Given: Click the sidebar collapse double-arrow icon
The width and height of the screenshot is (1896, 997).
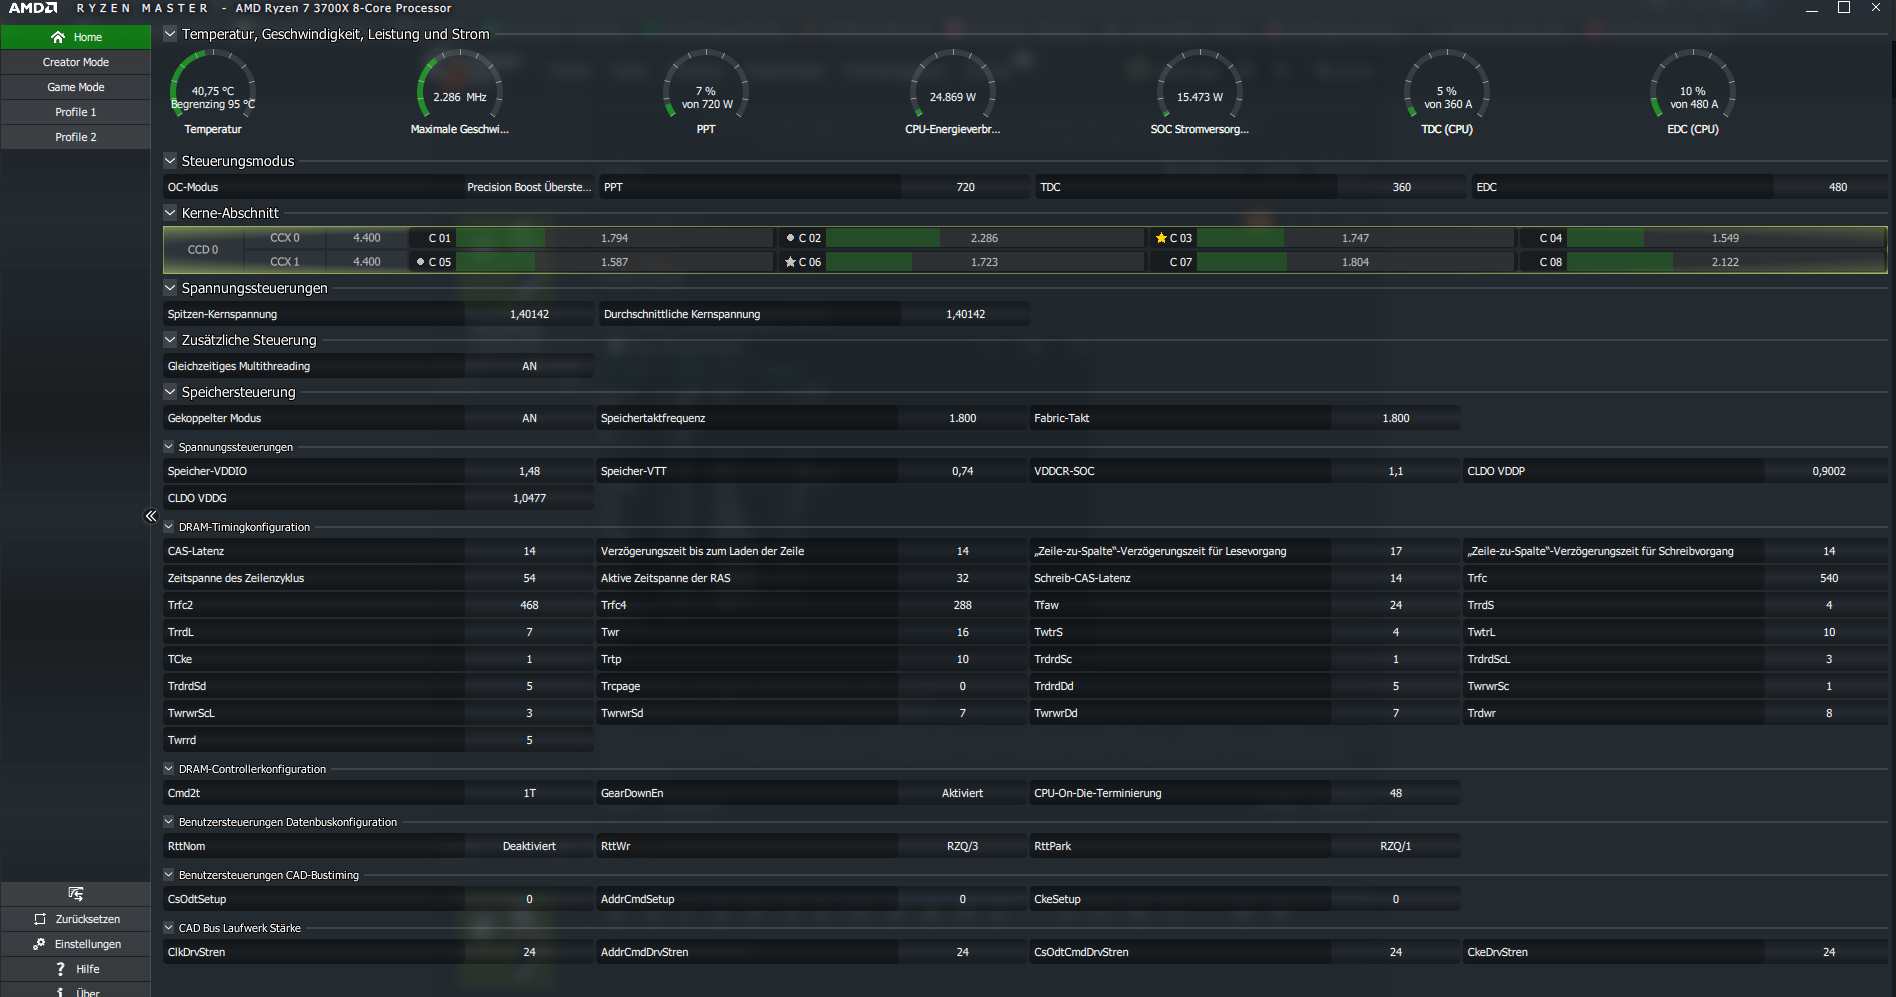Looking at the screenshot, I should [151, 516].
